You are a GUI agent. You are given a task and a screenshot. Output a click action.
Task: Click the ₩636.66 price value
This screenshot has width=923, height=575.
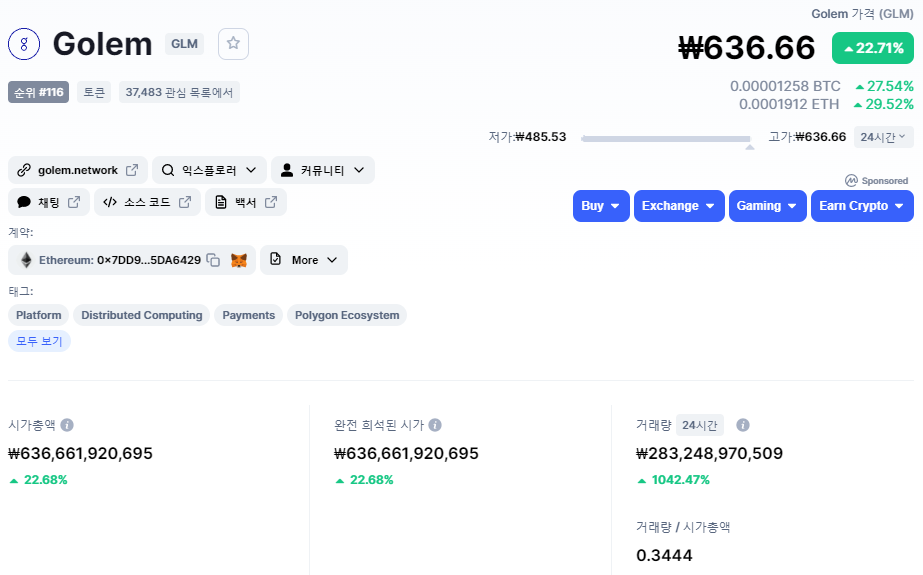pos(746,48)
